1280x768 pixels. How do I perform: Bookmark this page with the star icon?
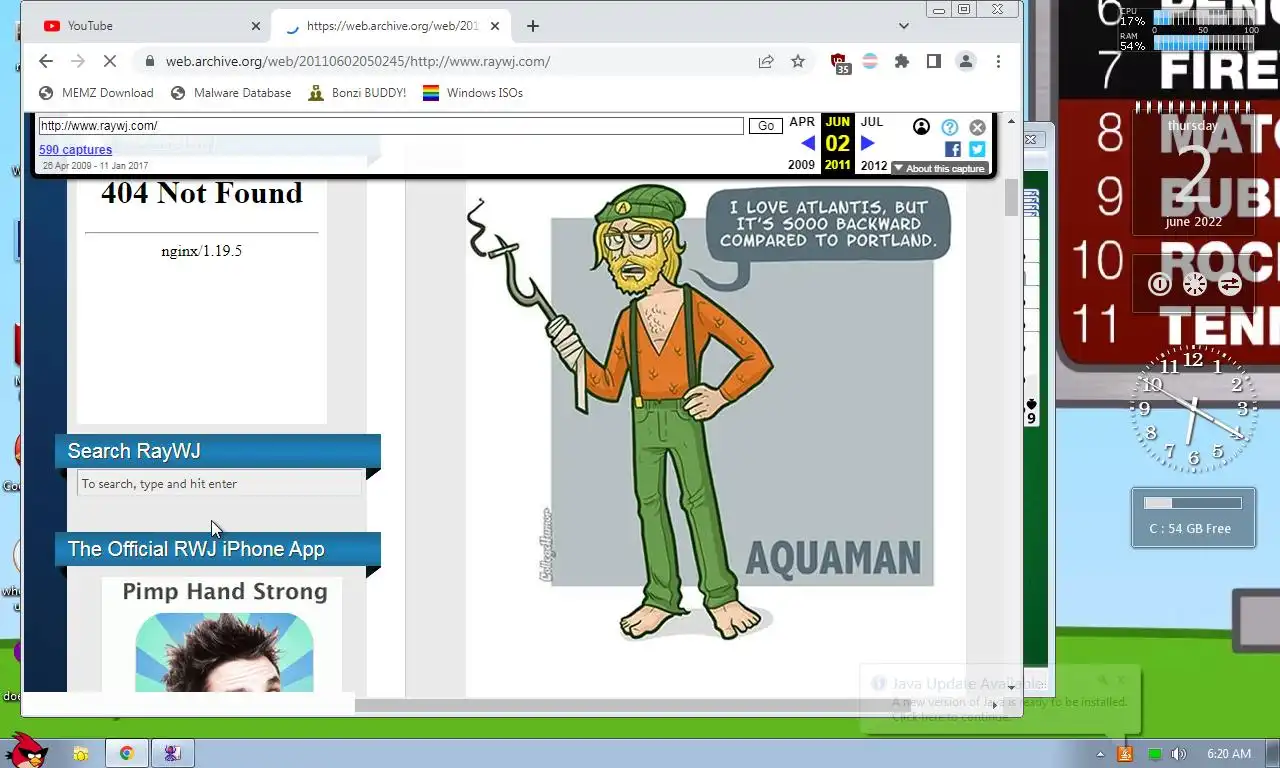tap(798, 61)
